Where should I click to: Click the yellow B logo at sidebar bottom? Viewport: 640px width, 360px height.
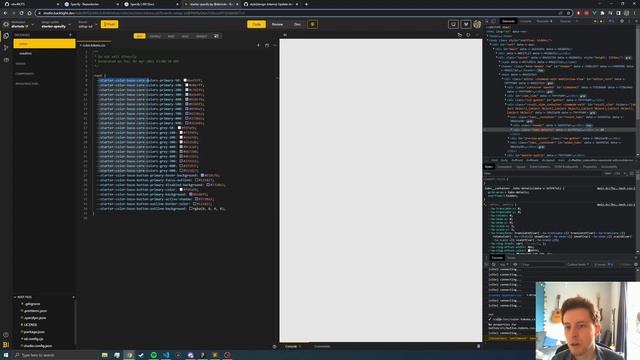tap(6, 345)
